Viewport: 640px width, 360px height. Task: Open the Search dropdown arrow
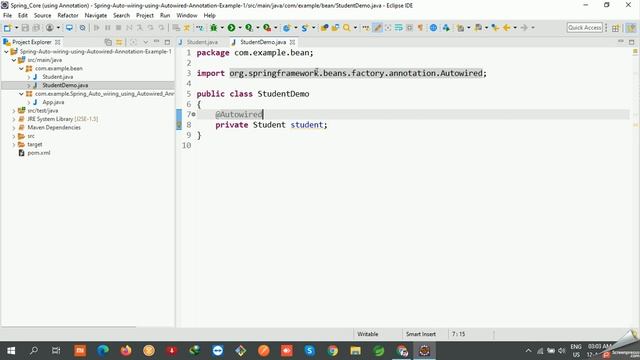pos(355,28)
